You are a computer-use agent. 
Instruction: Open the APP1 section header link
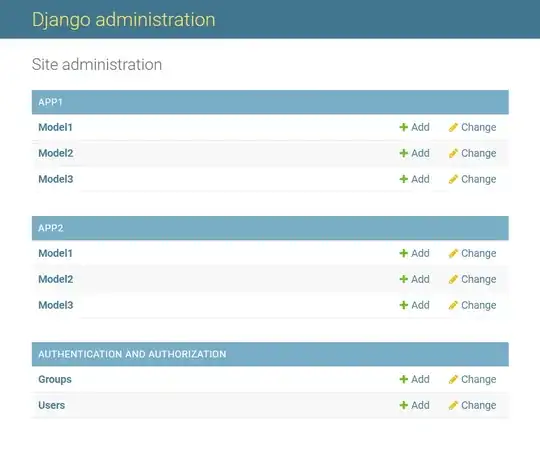50,102
